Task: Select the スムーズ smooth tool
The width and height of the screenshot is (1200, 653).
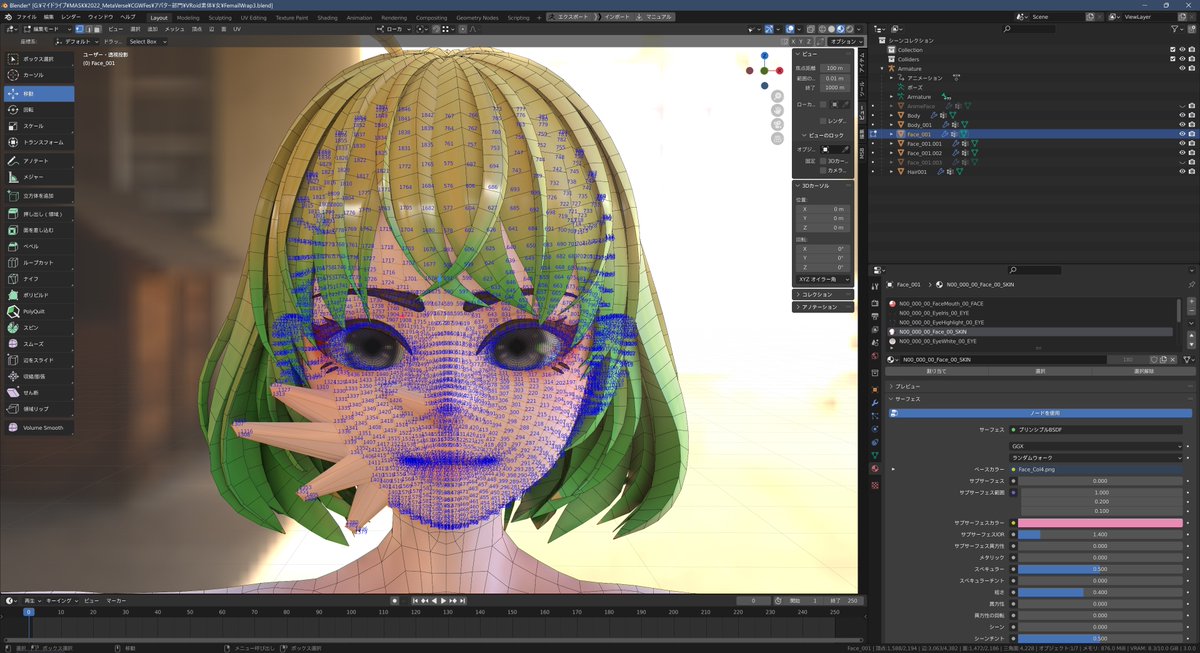Action: tap(38, 344)
